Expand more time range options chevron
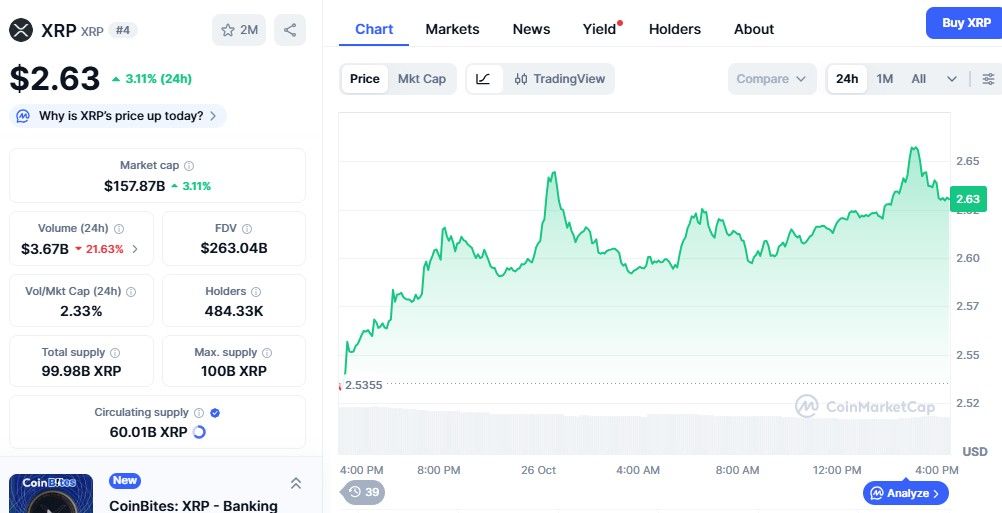This screenshot has height=513, width=1002. coord(951,79)
